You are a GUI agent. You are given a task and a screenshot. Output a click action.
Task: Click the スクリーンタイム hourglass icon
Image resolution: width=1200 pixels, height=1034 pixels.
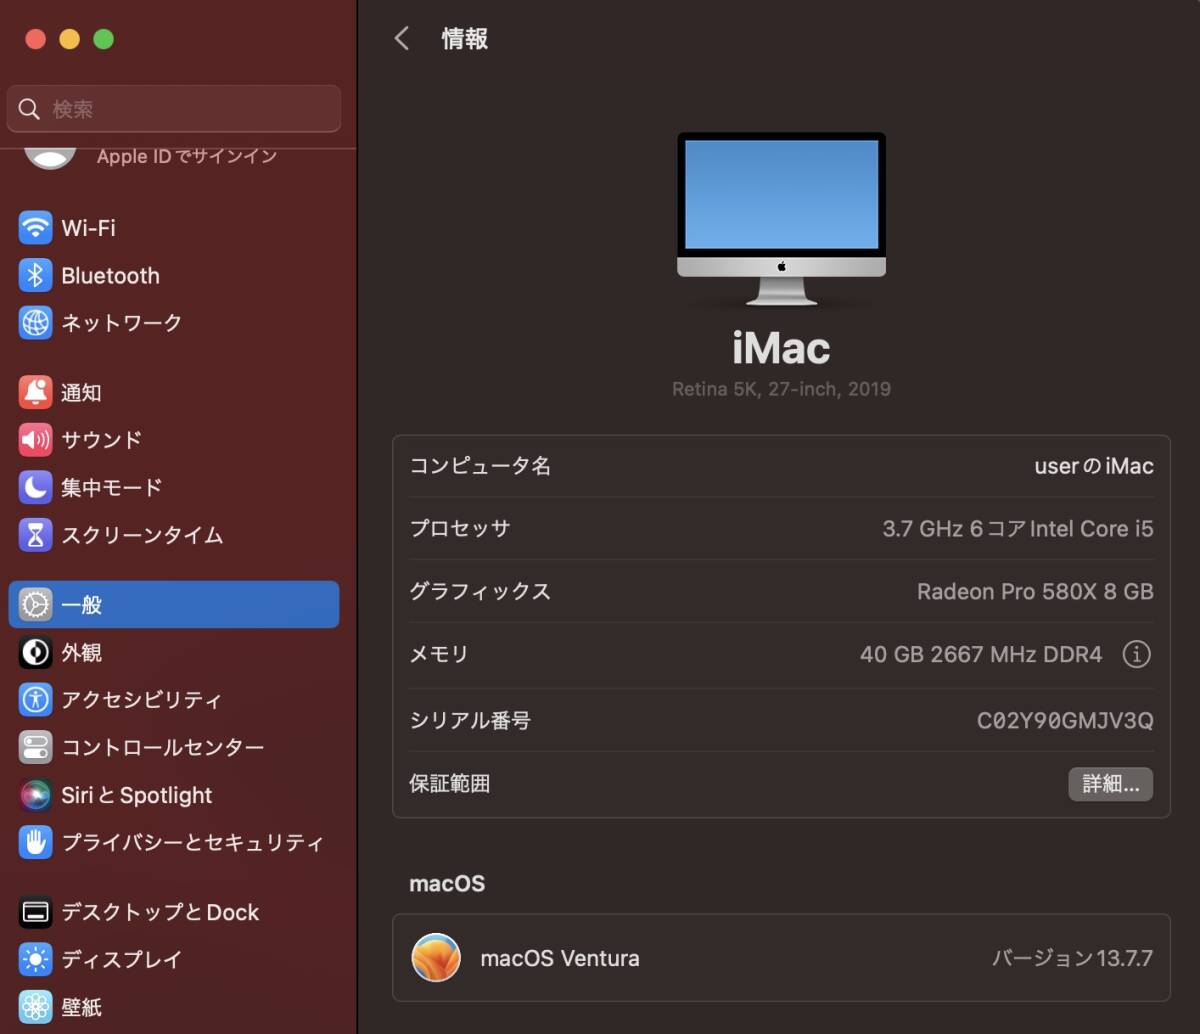(35, 535)
